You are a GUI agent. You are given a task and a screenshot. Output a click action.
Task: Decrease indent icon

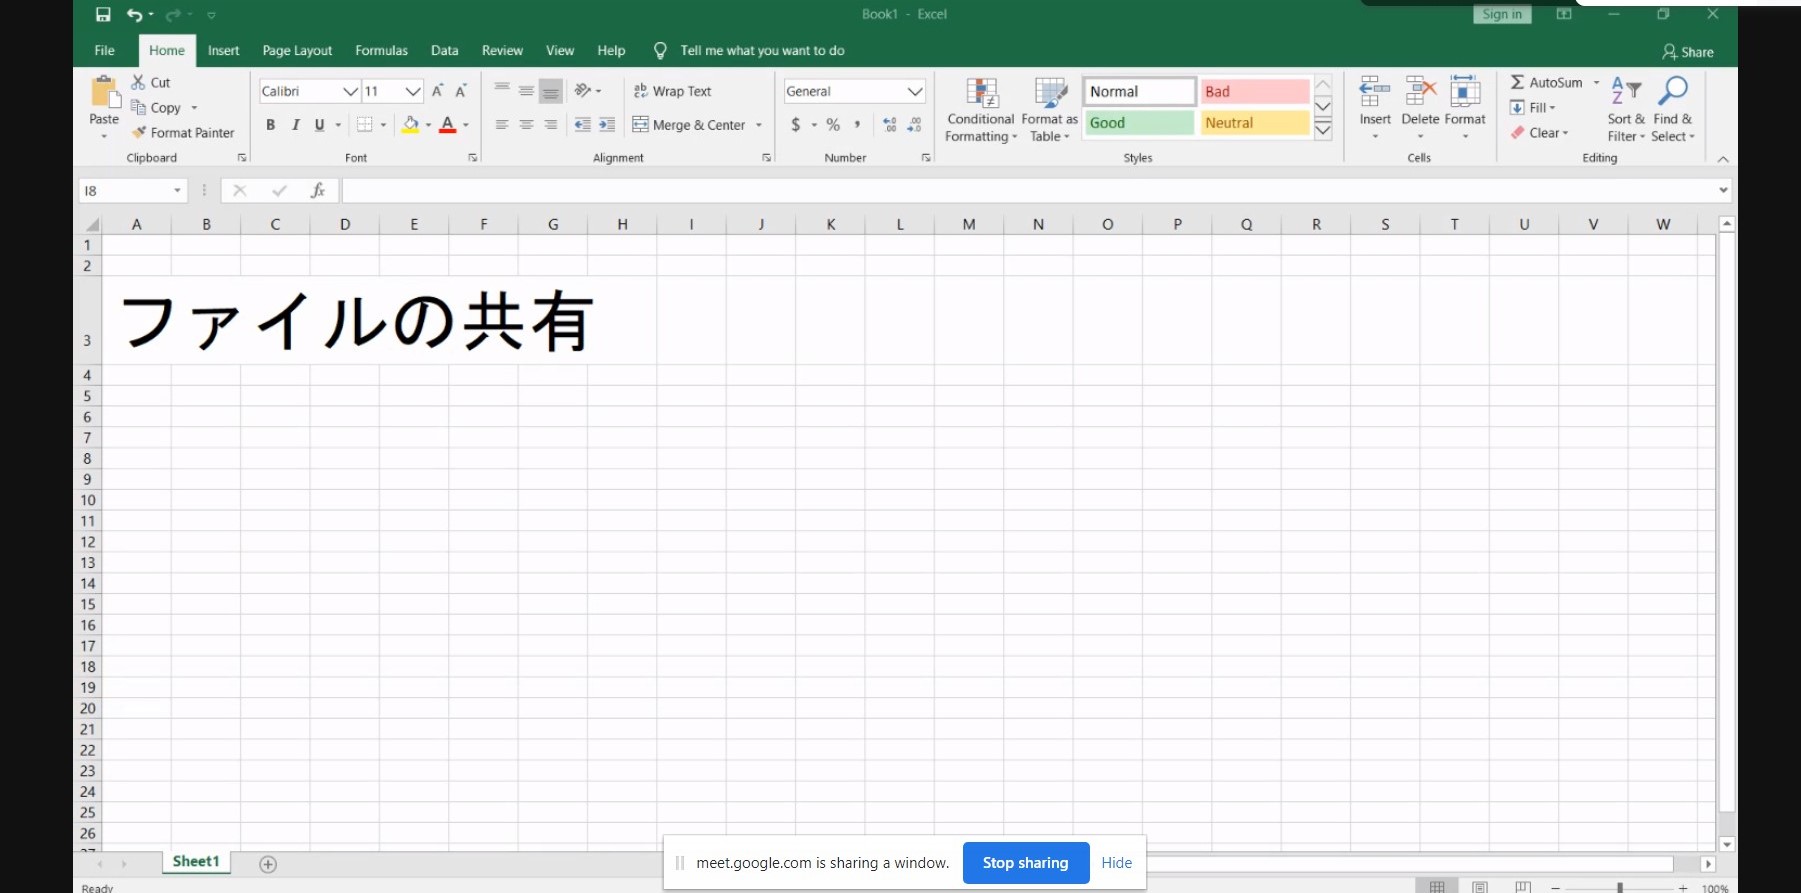click(x=582, y=125)
